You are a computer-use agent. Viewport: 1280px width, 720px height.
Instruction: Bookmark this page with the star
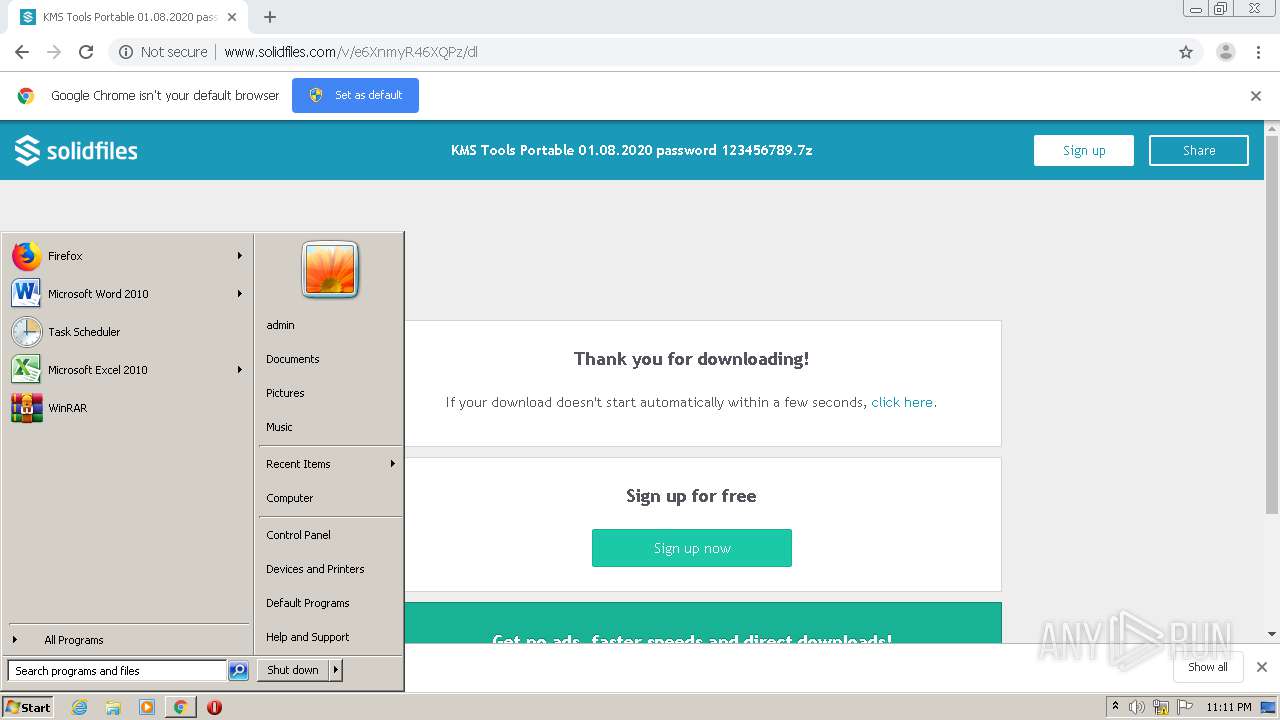pos(1186,52)
